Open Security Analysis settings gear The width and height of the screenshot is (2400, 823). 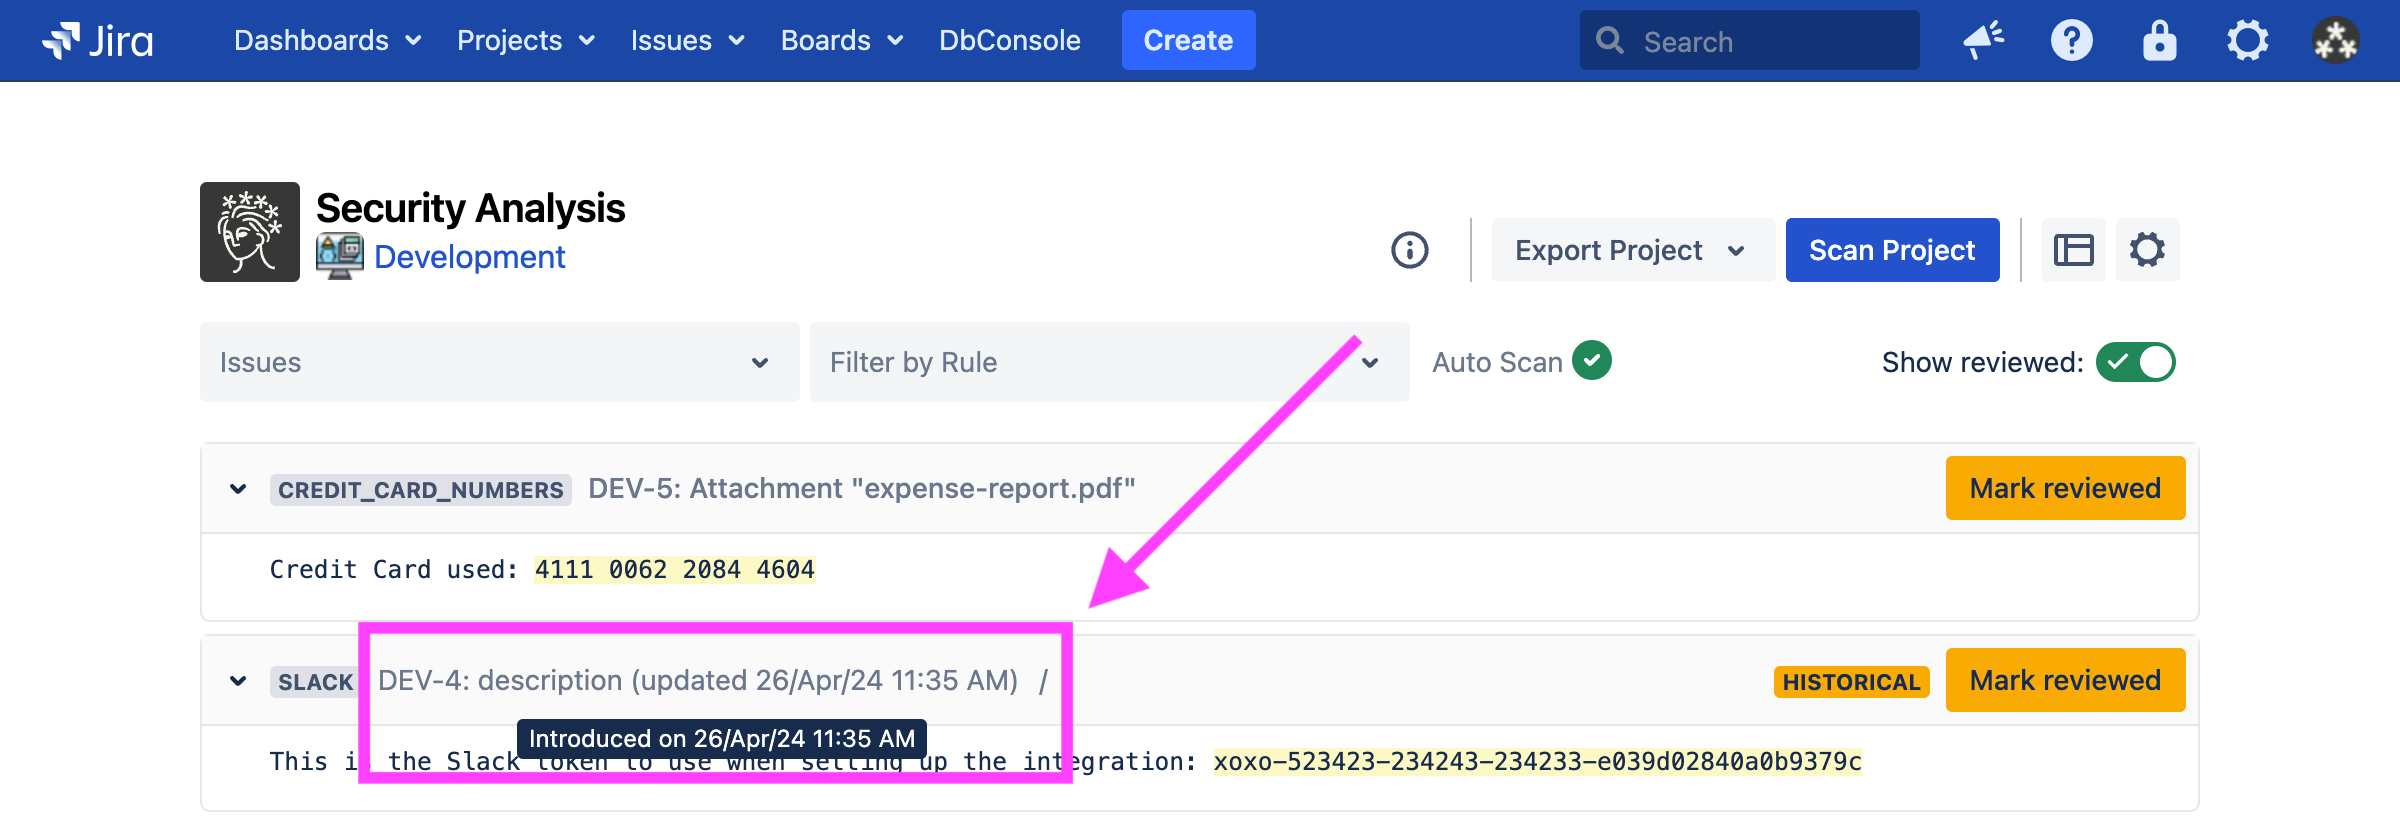coord(2147,250)
